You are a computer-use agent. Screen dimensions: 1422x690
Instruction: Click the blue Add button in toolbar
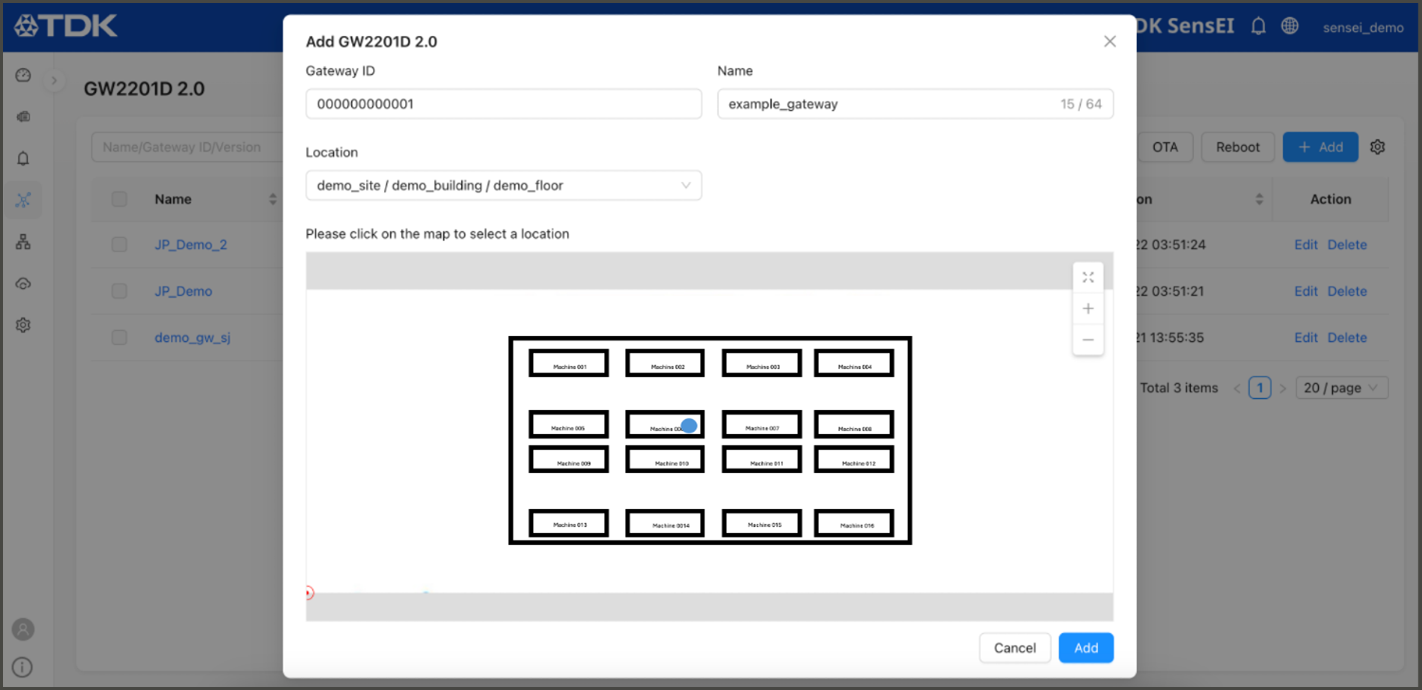pyautogui.click(x=1320, y=147)
